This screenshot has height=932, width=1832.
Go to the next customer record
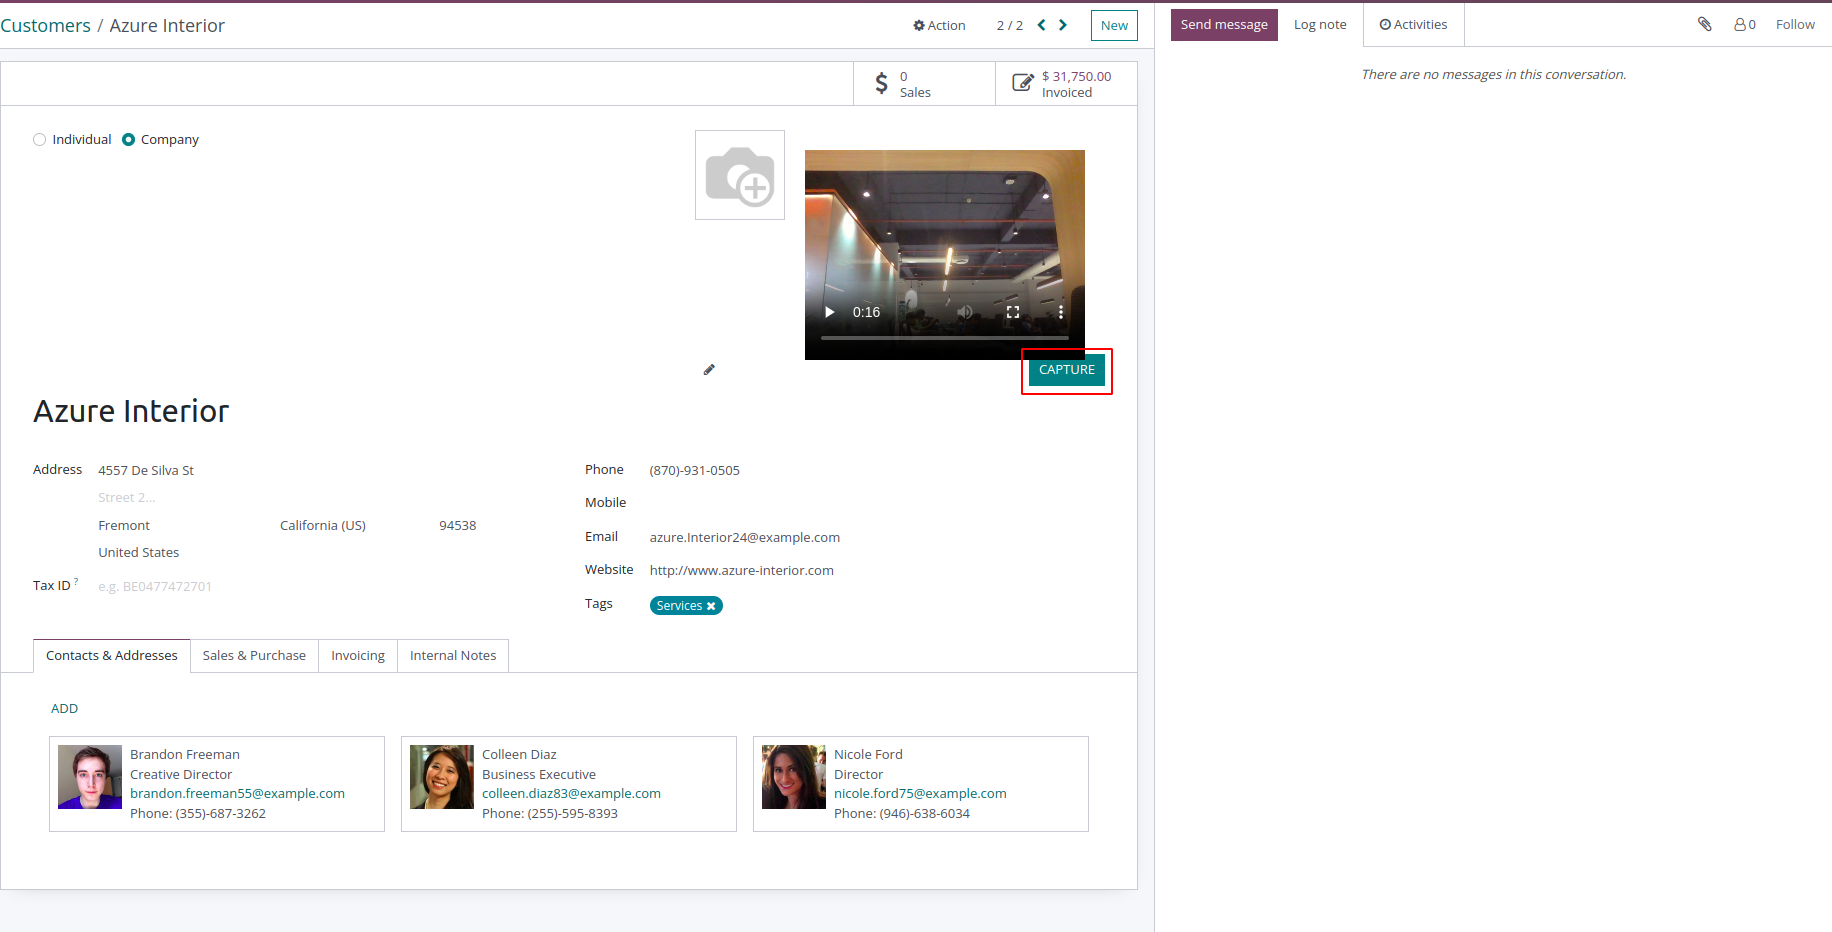tap(1063, 25)
